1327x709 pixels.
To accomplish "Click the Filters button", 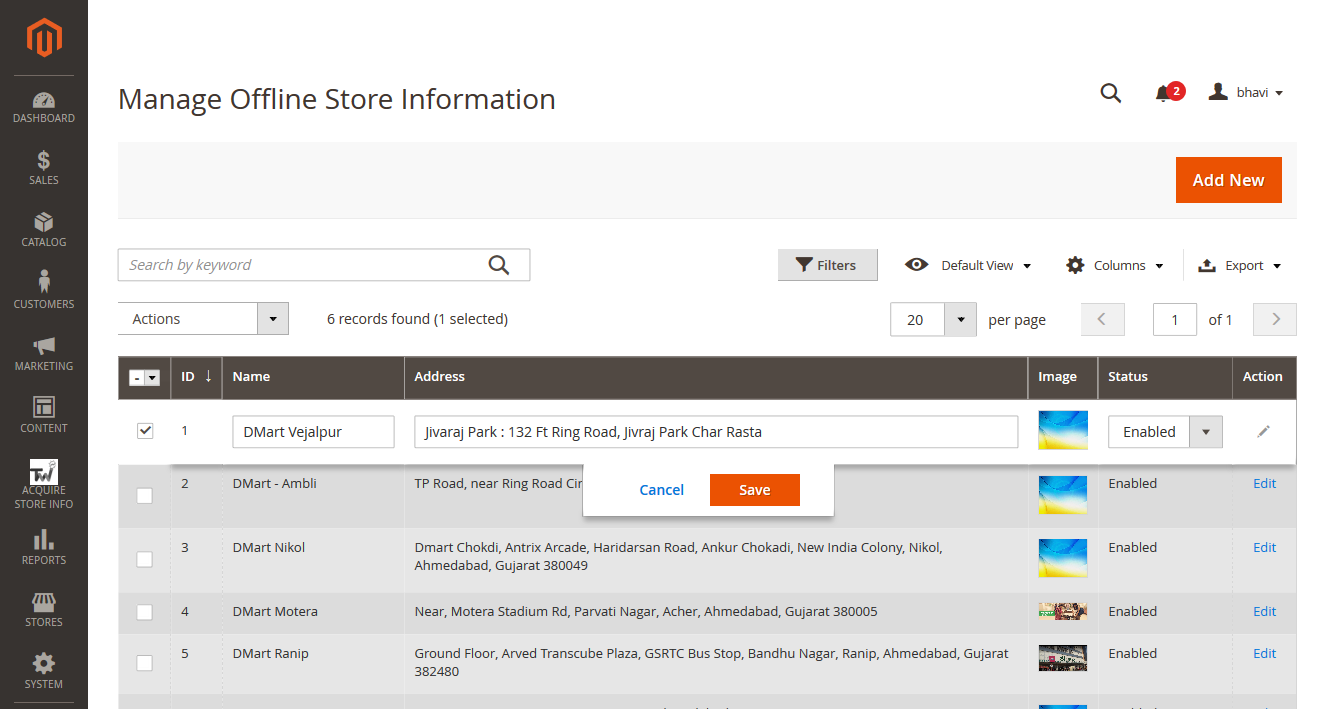I will (x=827, y=265).
